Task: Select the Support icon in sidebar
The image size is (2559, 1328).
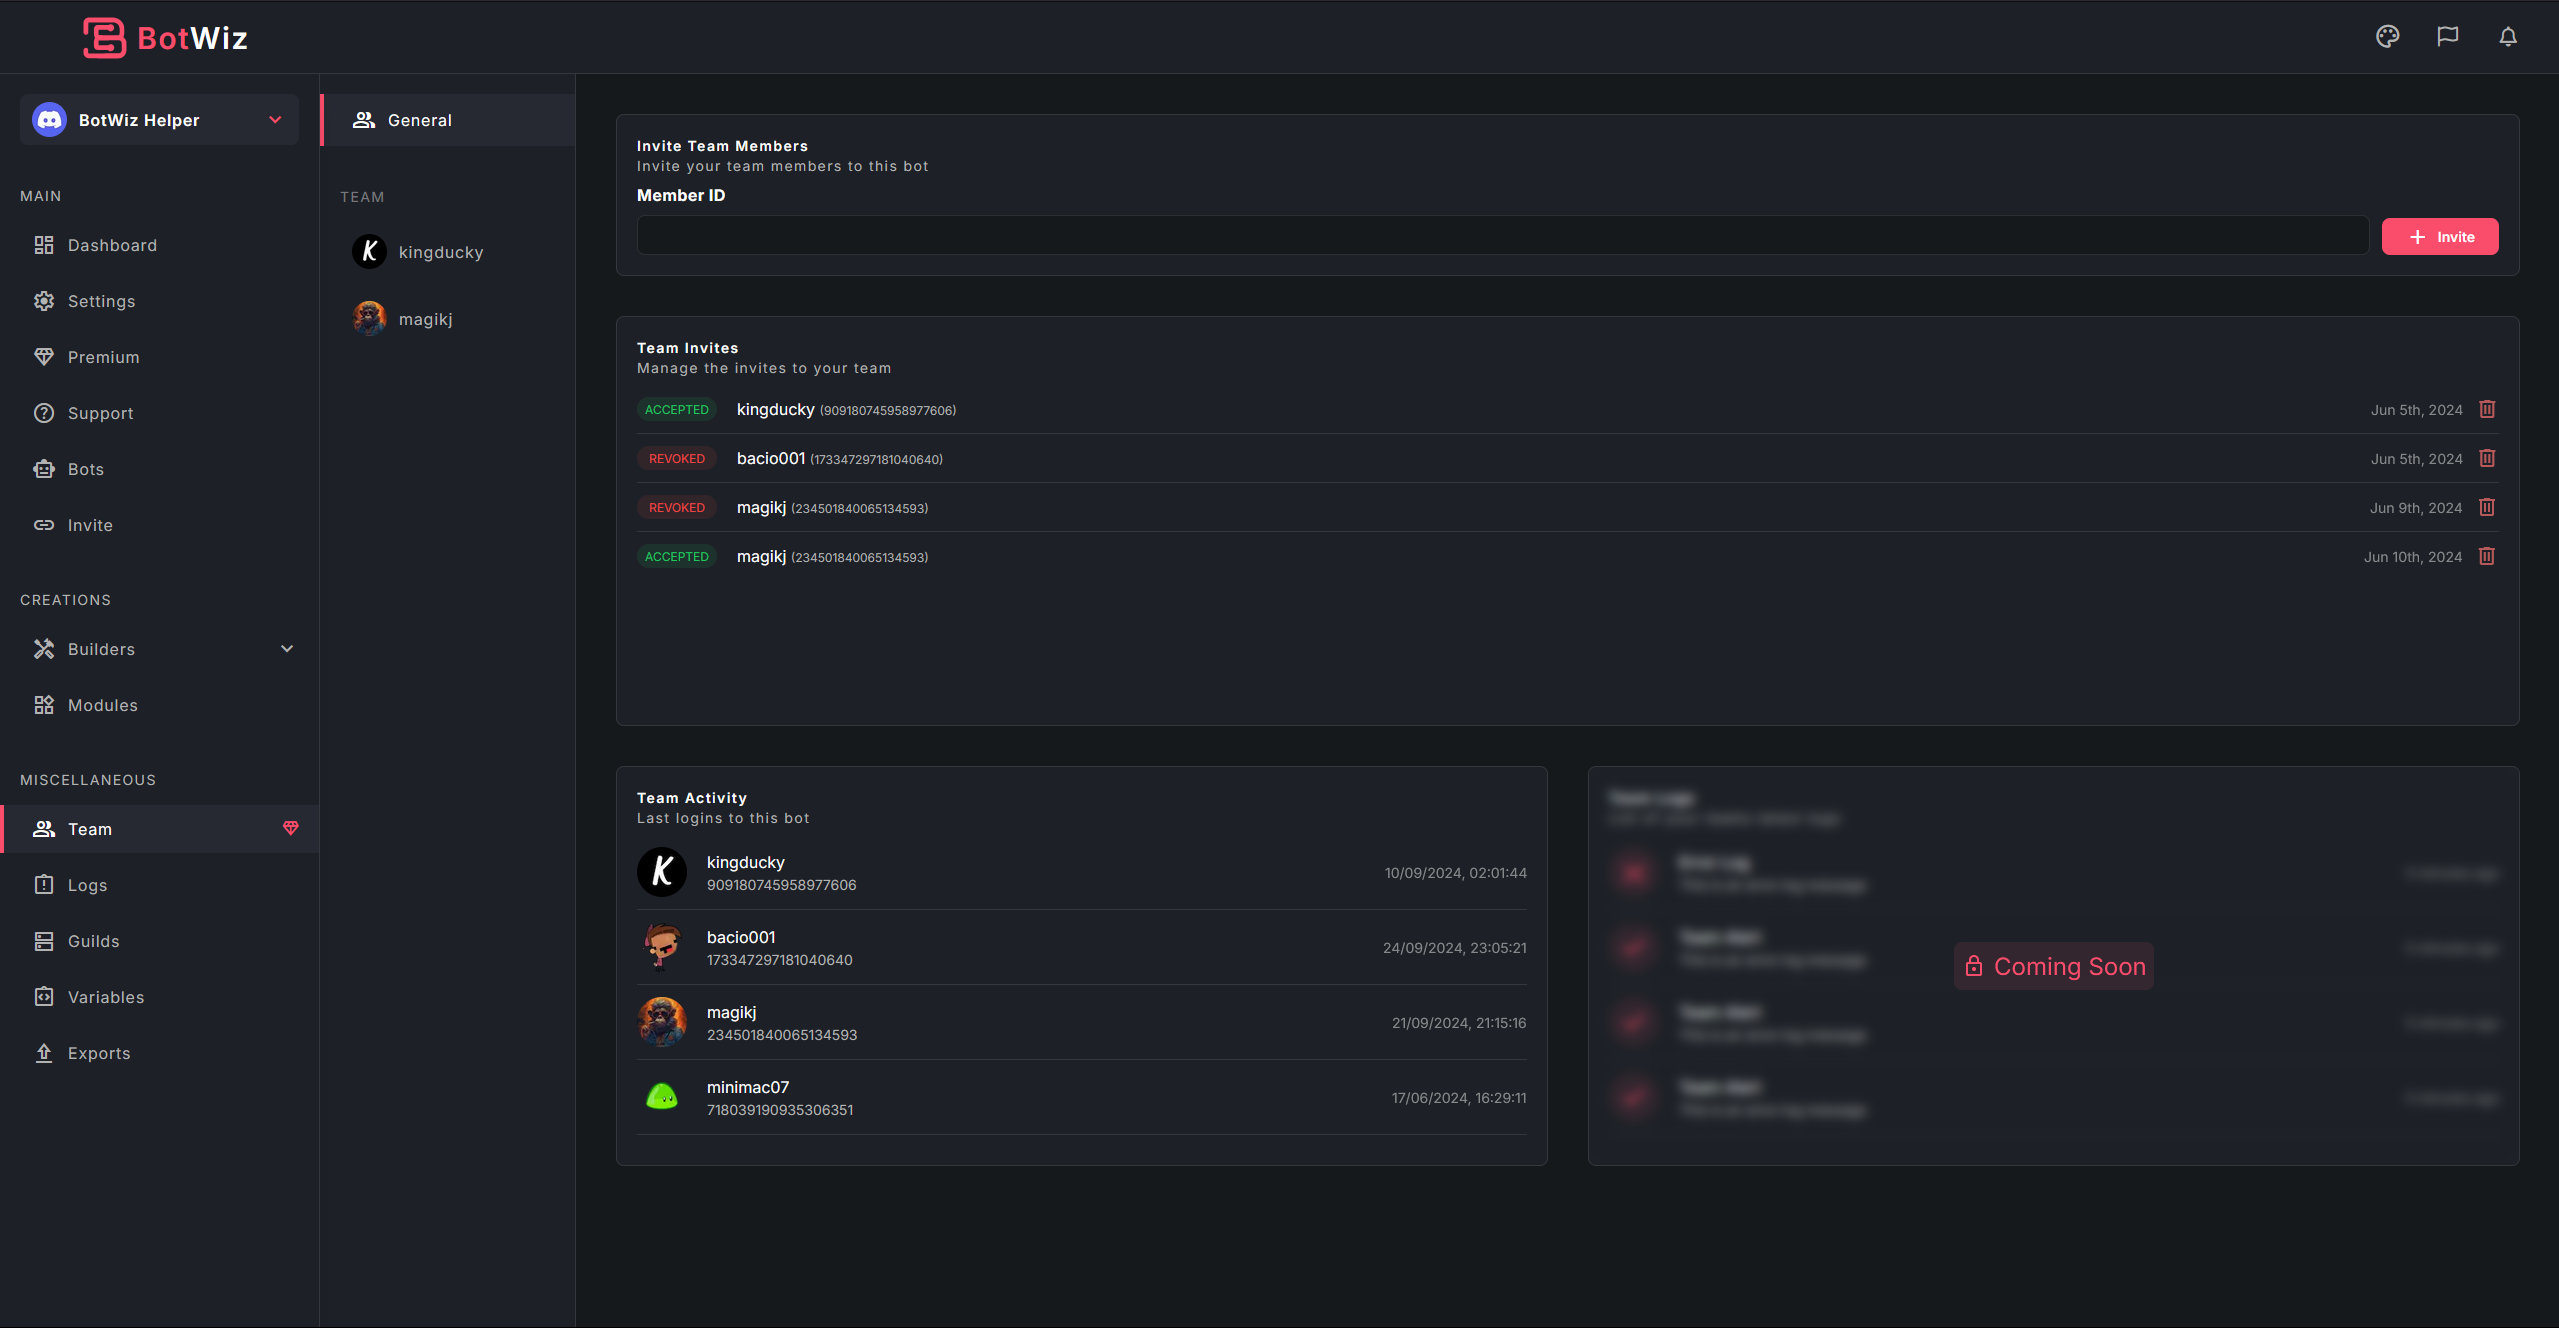Action: click(44, 413)
